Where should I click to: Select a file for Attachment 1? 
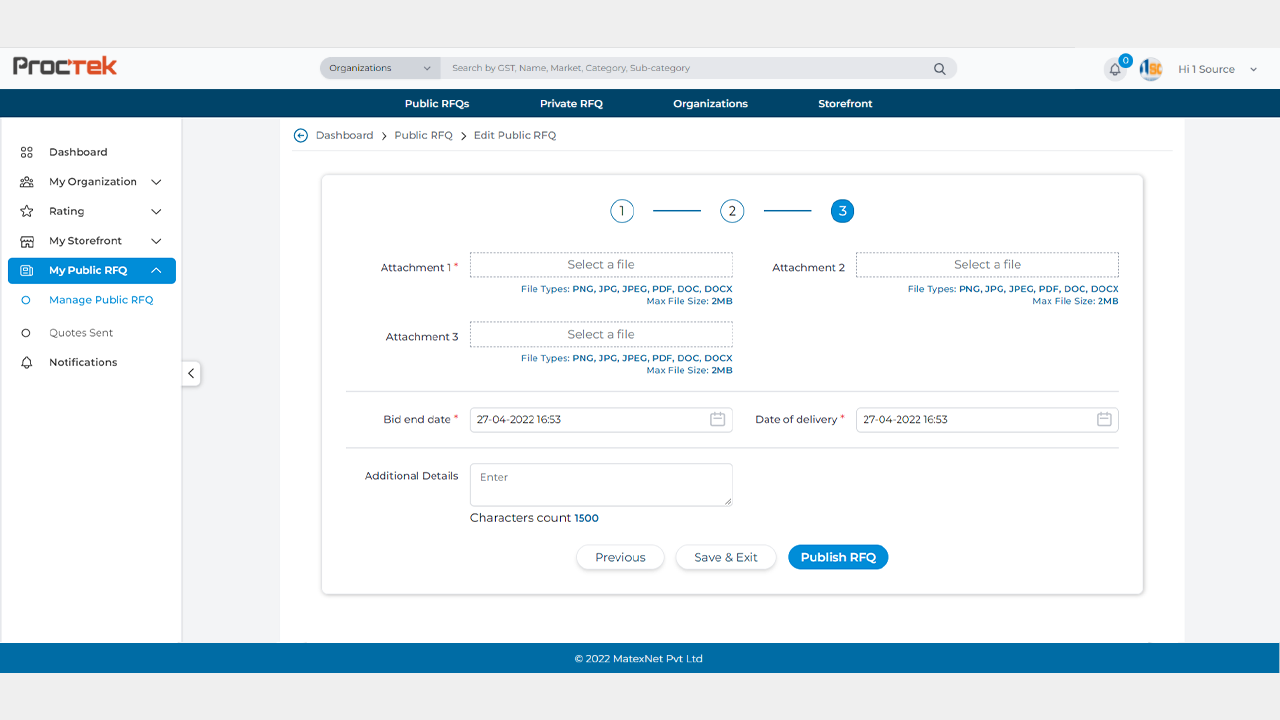[601, 265]
